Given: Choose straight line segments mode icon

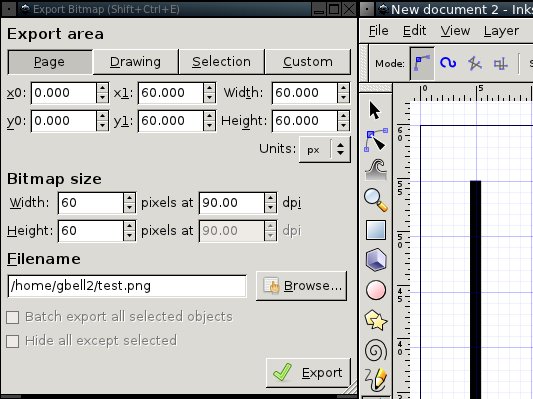Looking at the screenshot, I should pyautogui.click(x=475, y=63).
